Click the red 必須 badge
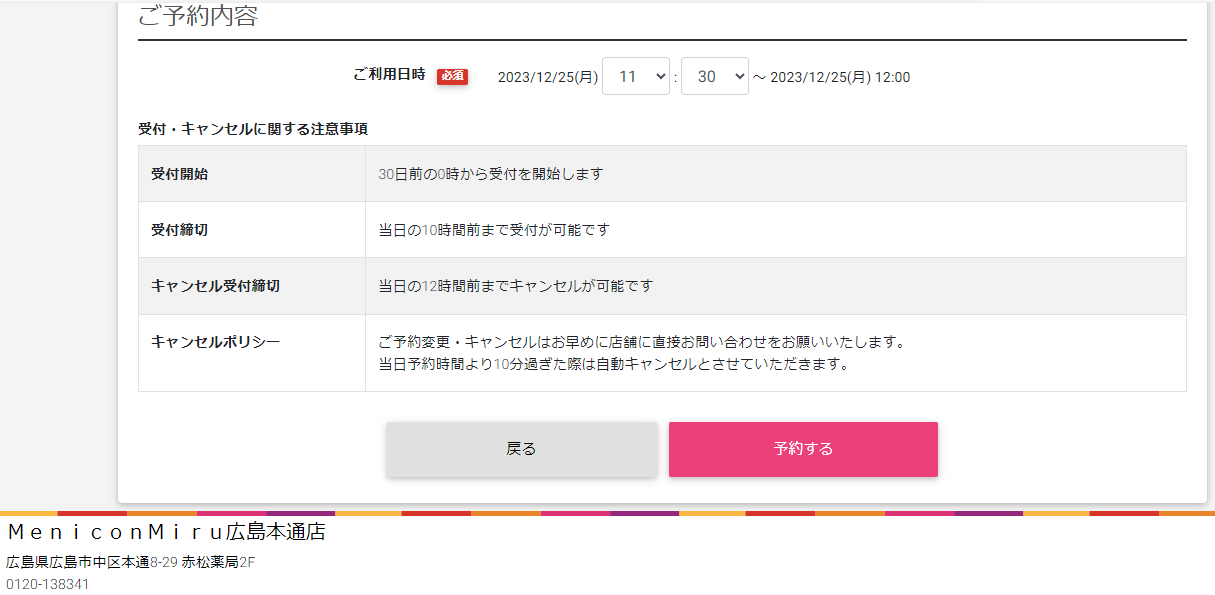The height and width of the screenshot is (595, 1215). [452, 76]
